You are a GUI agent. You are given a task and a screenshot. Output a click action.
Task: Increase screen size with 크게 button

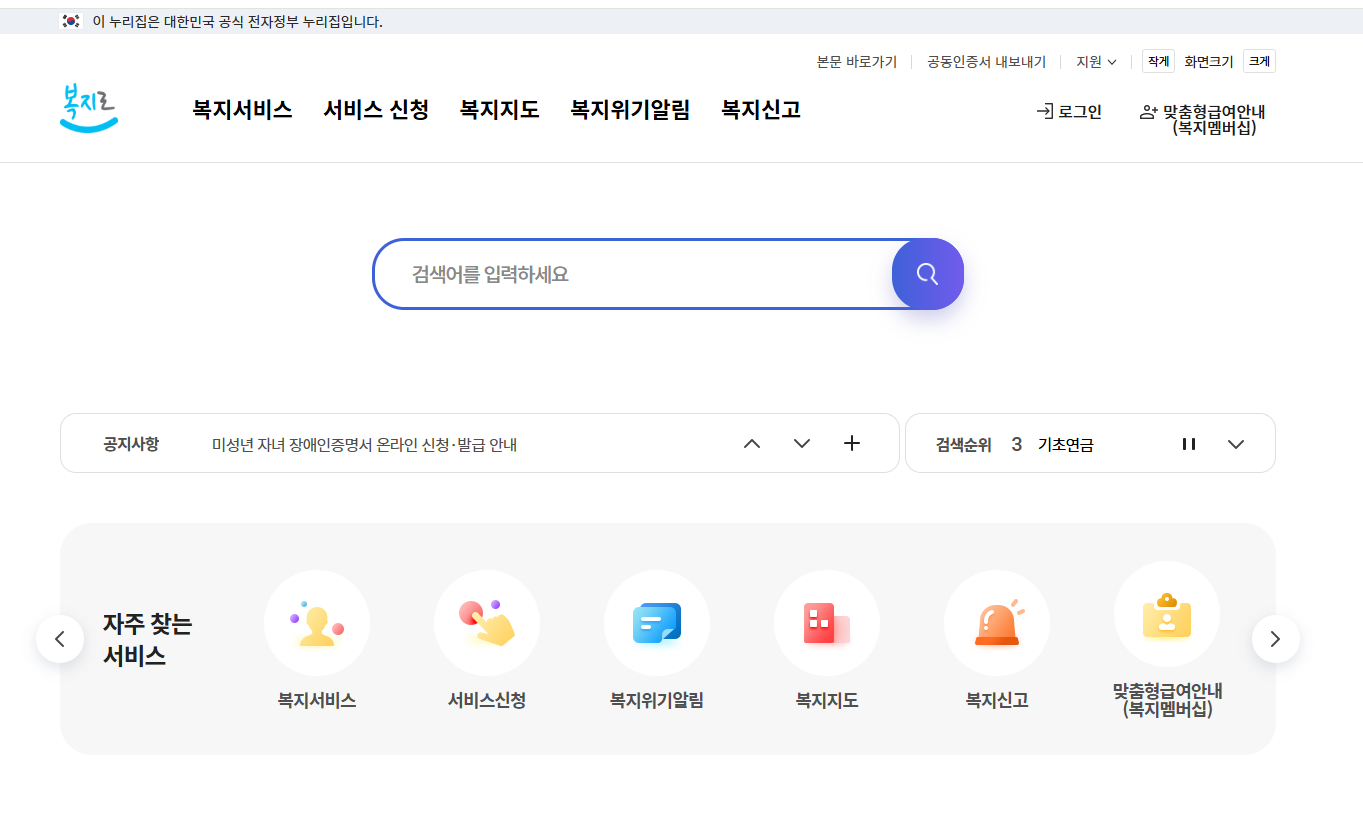click(1259, 61)
